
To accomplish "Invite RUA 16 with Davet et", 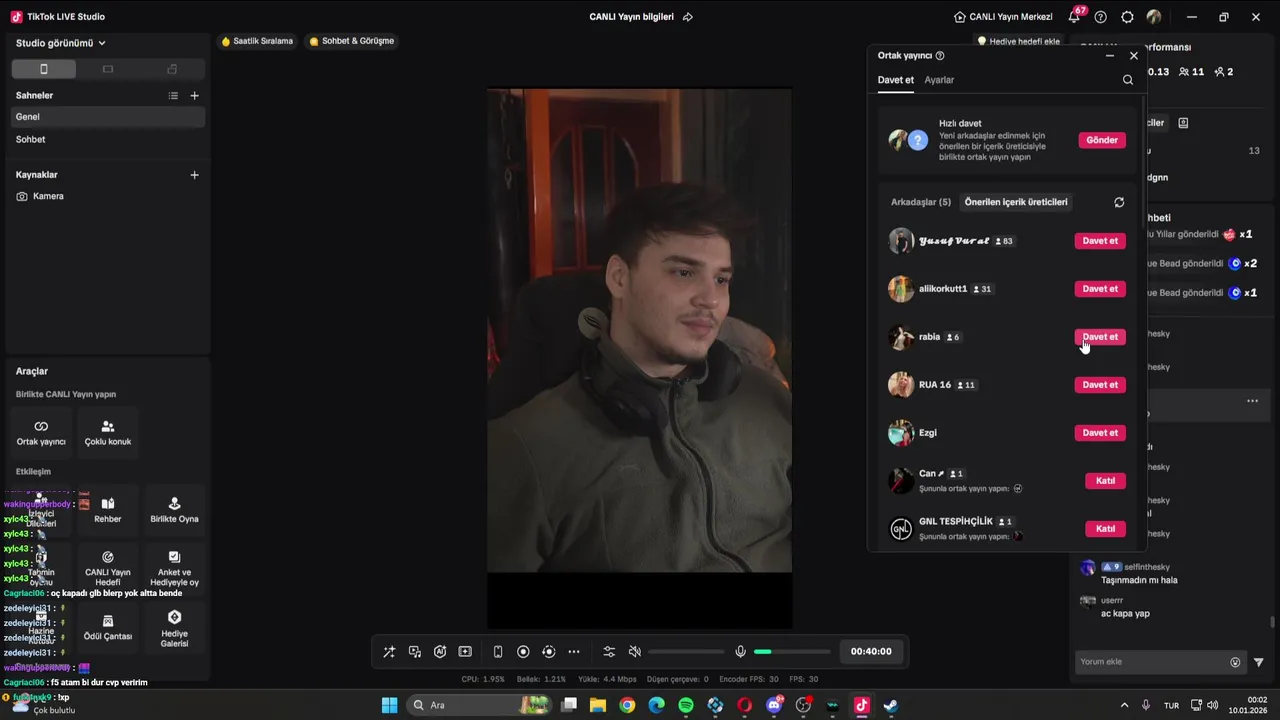I will [1100, 385].
